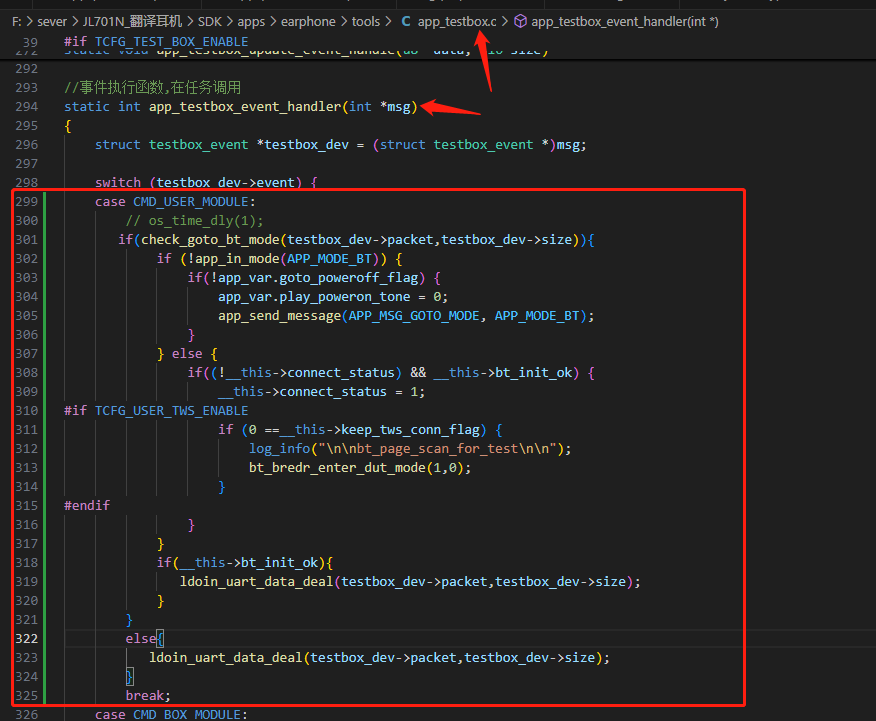Click ldoin_uart_data_deal on line 323
The width and height of the screenshot is (876, 721).
226,657
